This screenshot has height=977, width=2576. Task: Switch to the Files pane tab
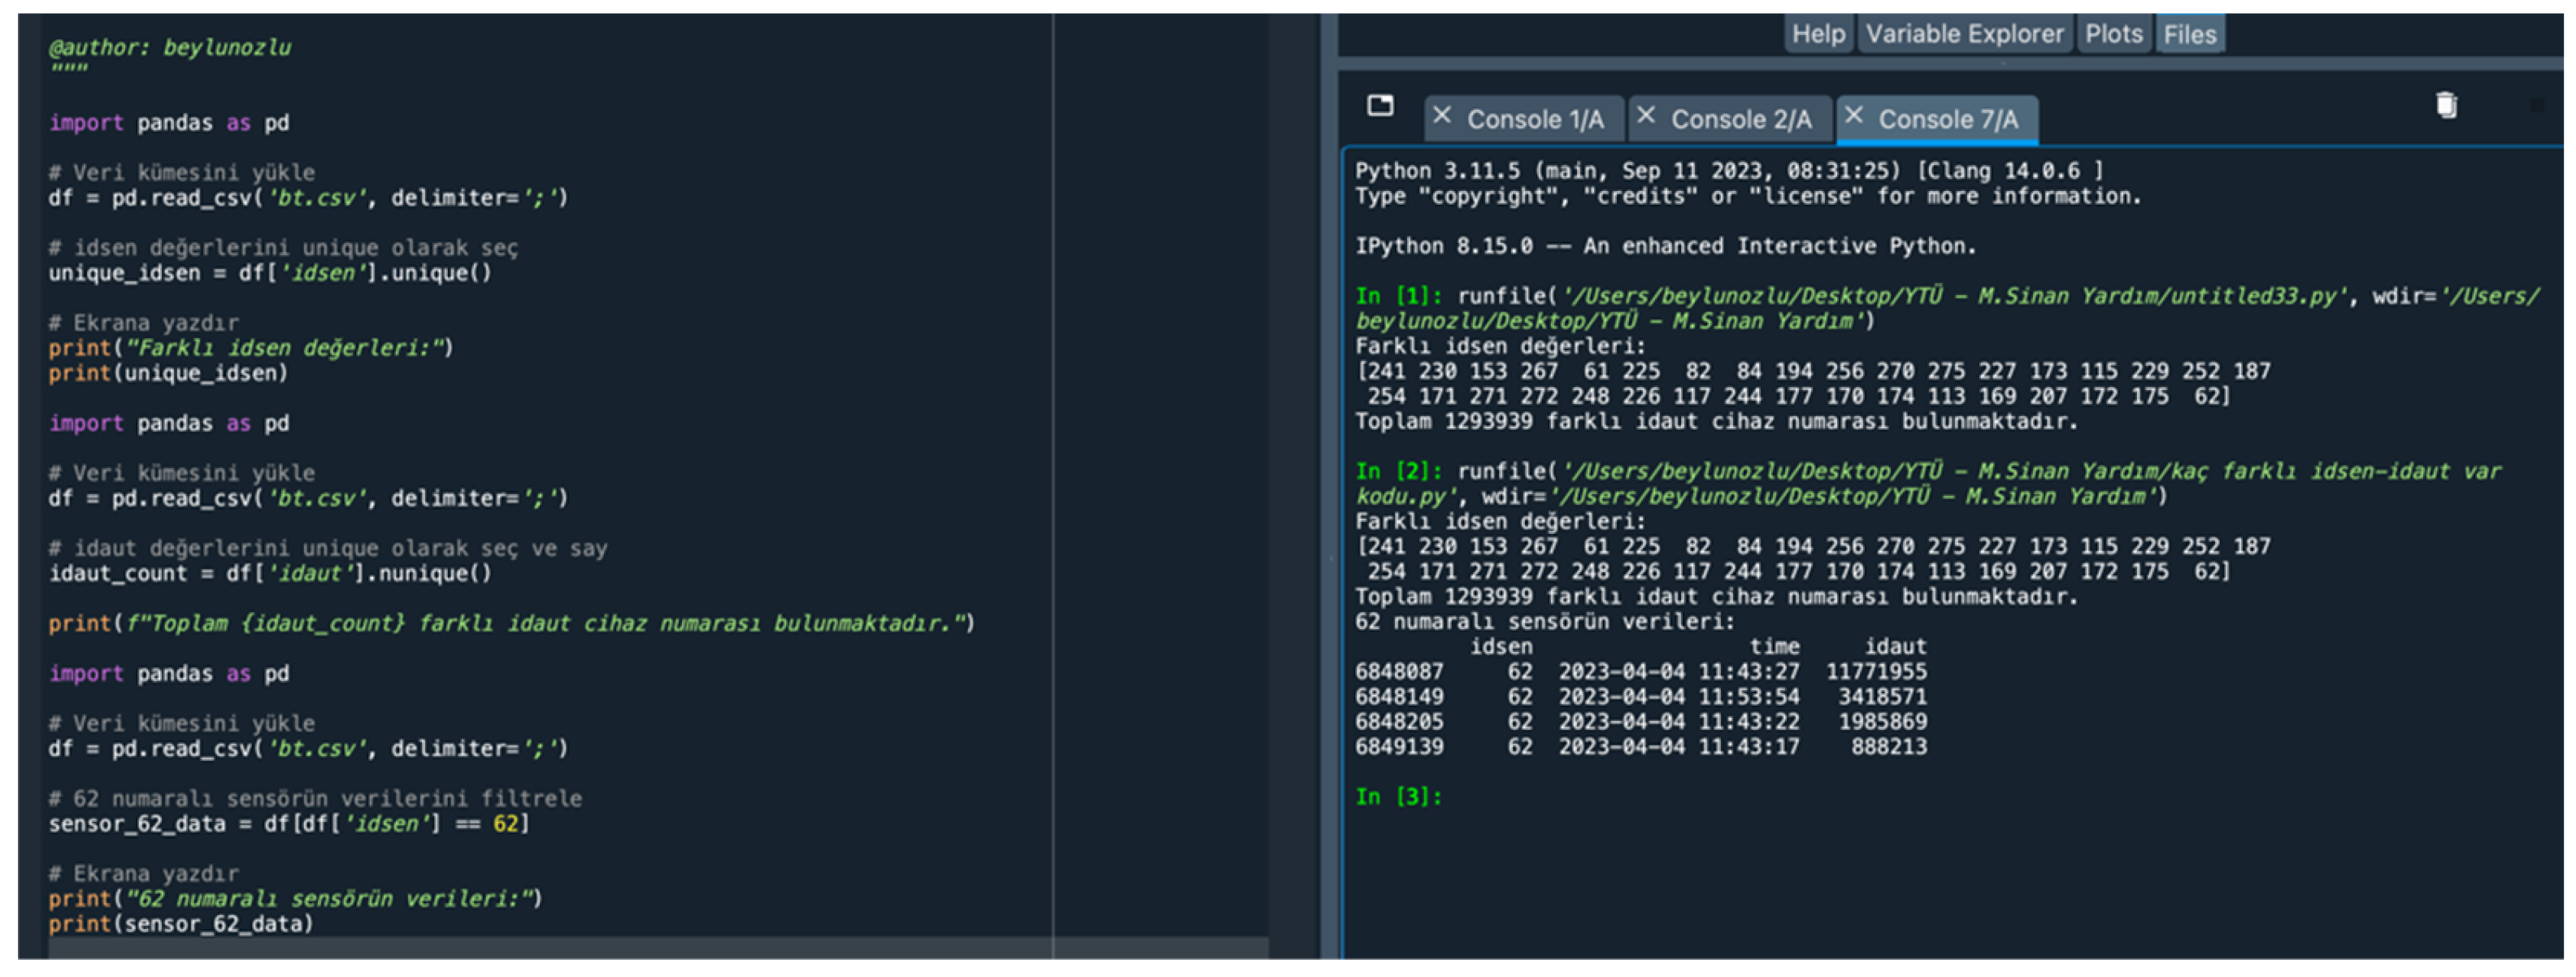(x=2189, y=35)
